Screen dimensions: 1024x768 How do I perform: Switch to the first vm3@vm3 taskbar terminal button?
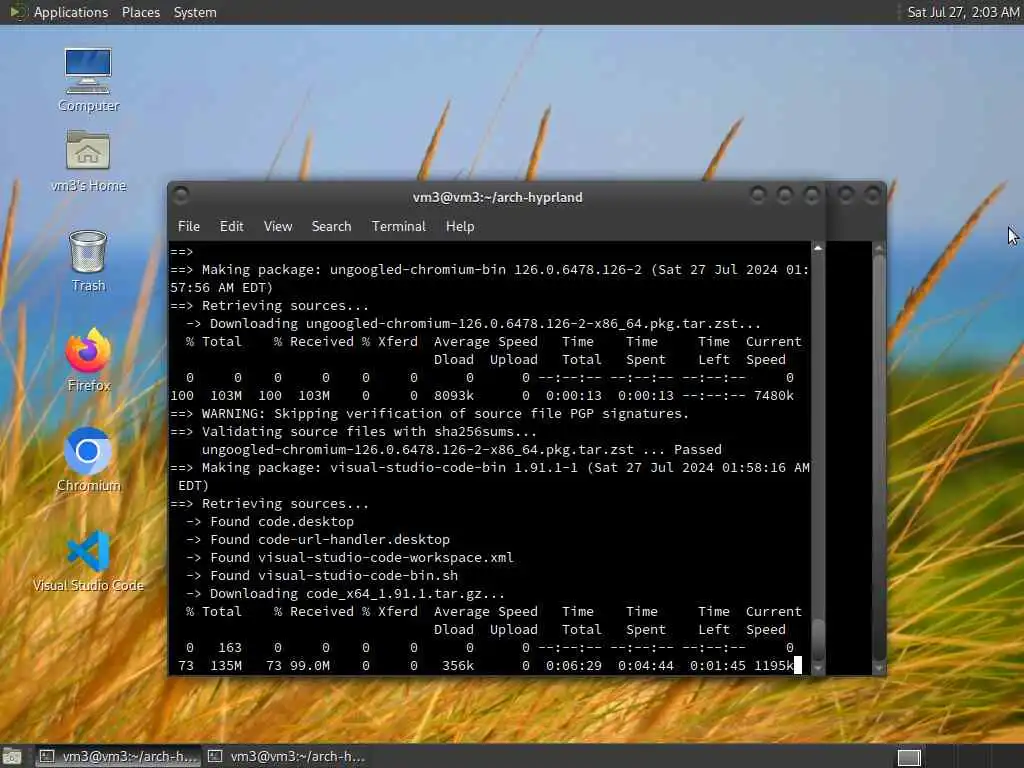point(118,757)
